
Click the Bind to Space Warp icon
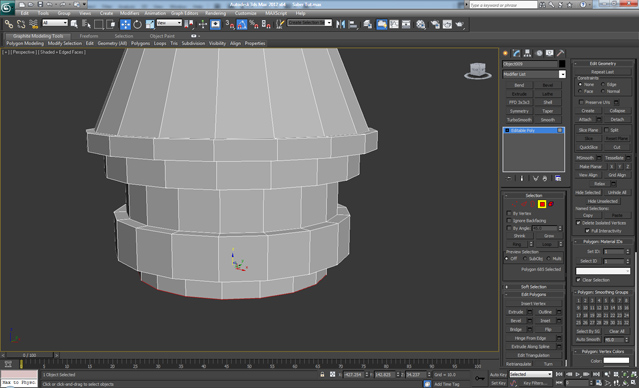33,24
